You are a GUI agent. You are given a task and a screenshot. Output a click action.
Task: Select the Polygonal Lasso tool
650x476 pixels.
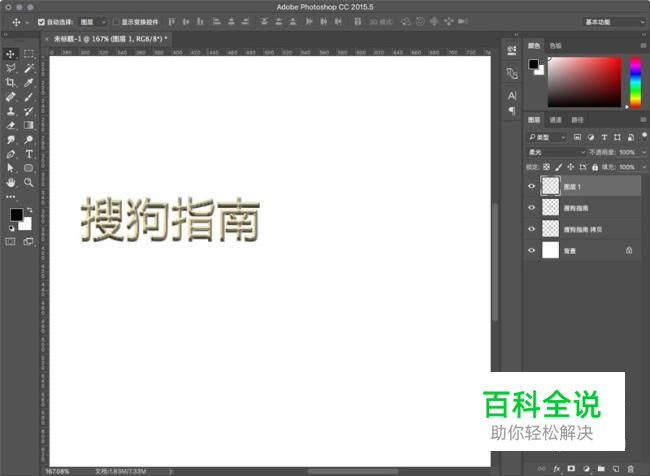coord(11,68)
